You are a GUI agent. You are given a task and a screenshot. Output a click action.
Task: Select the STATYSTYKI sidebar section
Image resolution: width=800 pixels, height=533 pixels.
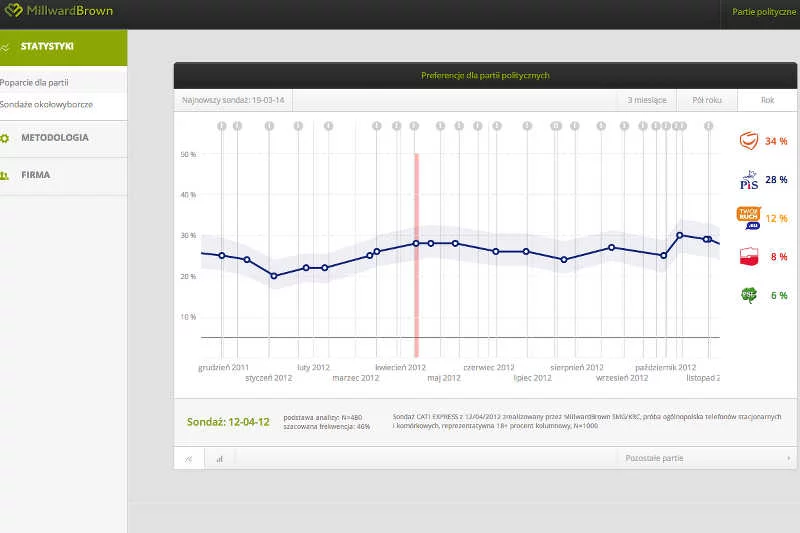tap(63, 47)
